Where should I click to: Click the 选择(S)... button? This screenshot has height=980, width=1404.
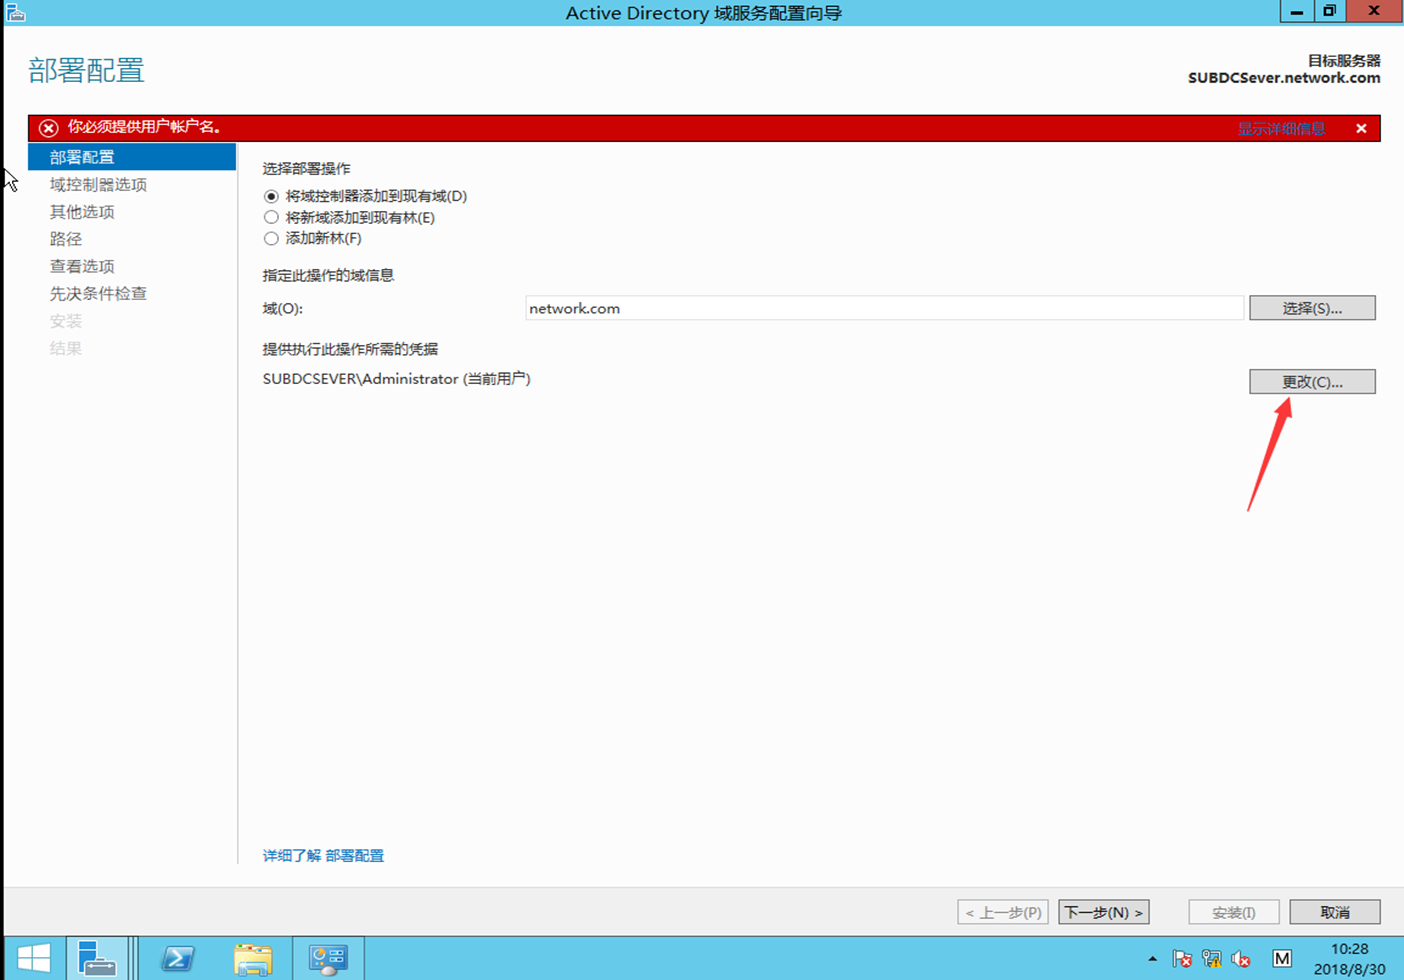pyautogui.click(x=1312, y=308)
